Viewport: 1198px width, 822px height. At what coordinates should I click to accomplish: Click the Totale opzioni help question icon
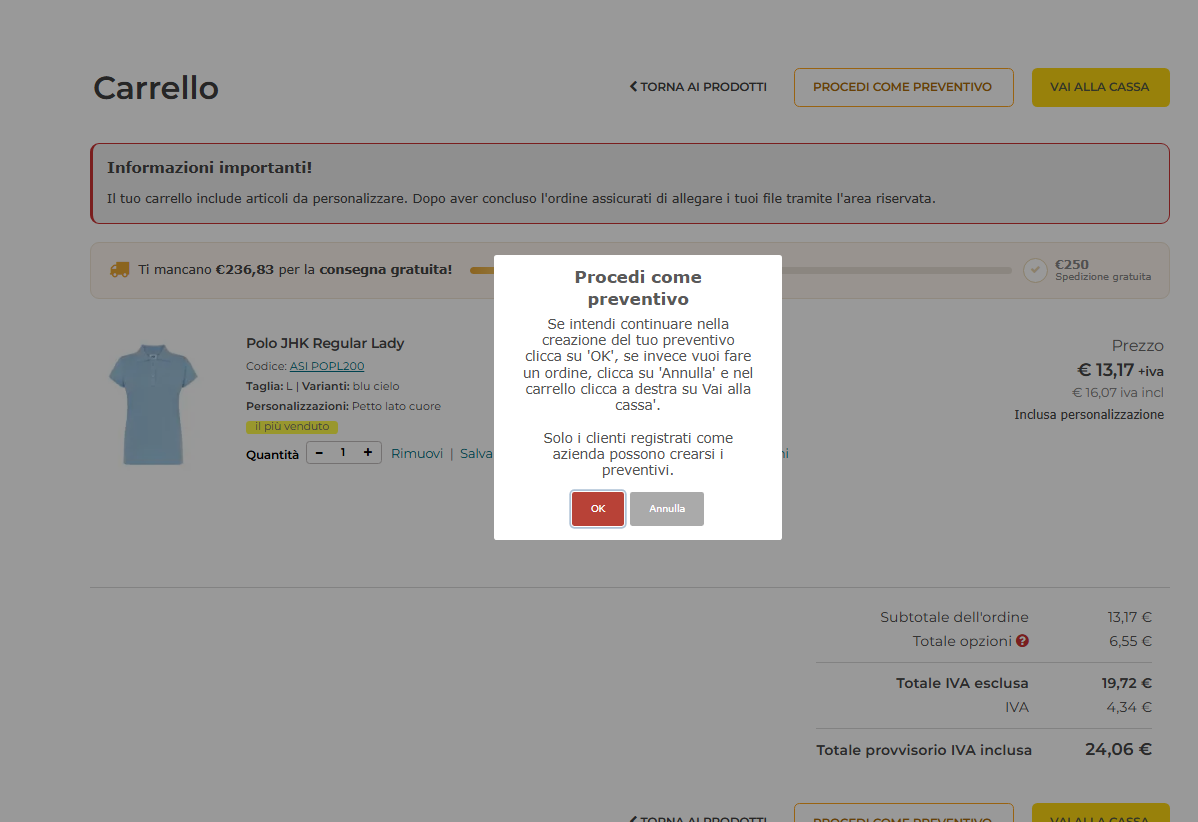(1022, 641)
